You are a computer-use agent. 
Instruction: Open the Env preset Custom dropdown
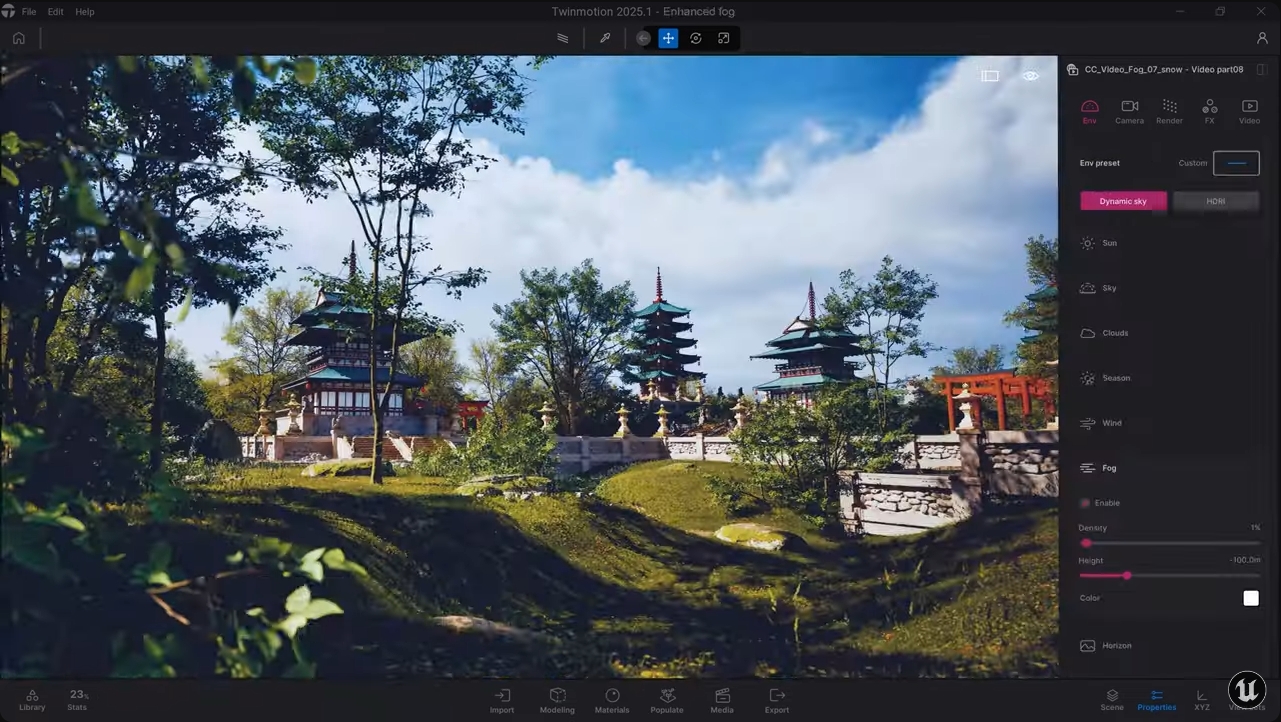[x=1236, y=163]
